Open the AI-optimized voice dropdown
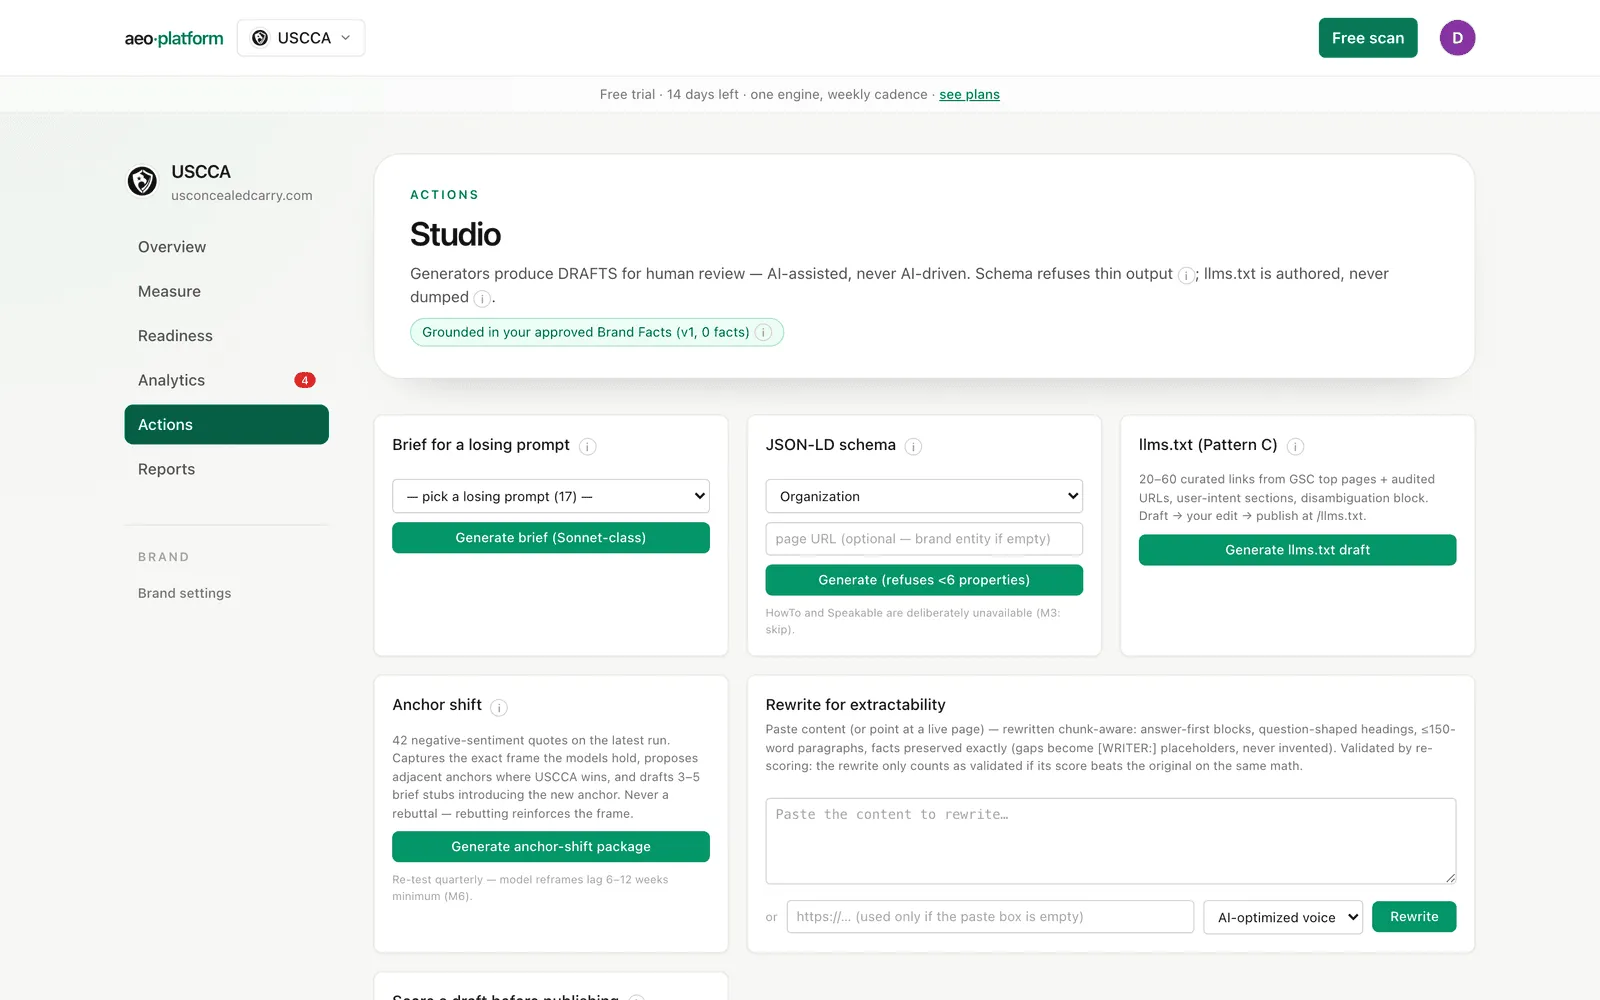This screenshot has height=1000, width=1600. coord(1283,917)
